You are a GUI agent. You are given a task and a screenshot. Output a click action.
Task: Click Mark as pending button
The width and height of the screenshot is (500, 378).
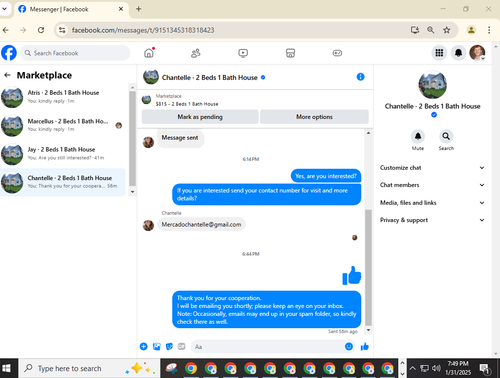(x=200, y=117)
